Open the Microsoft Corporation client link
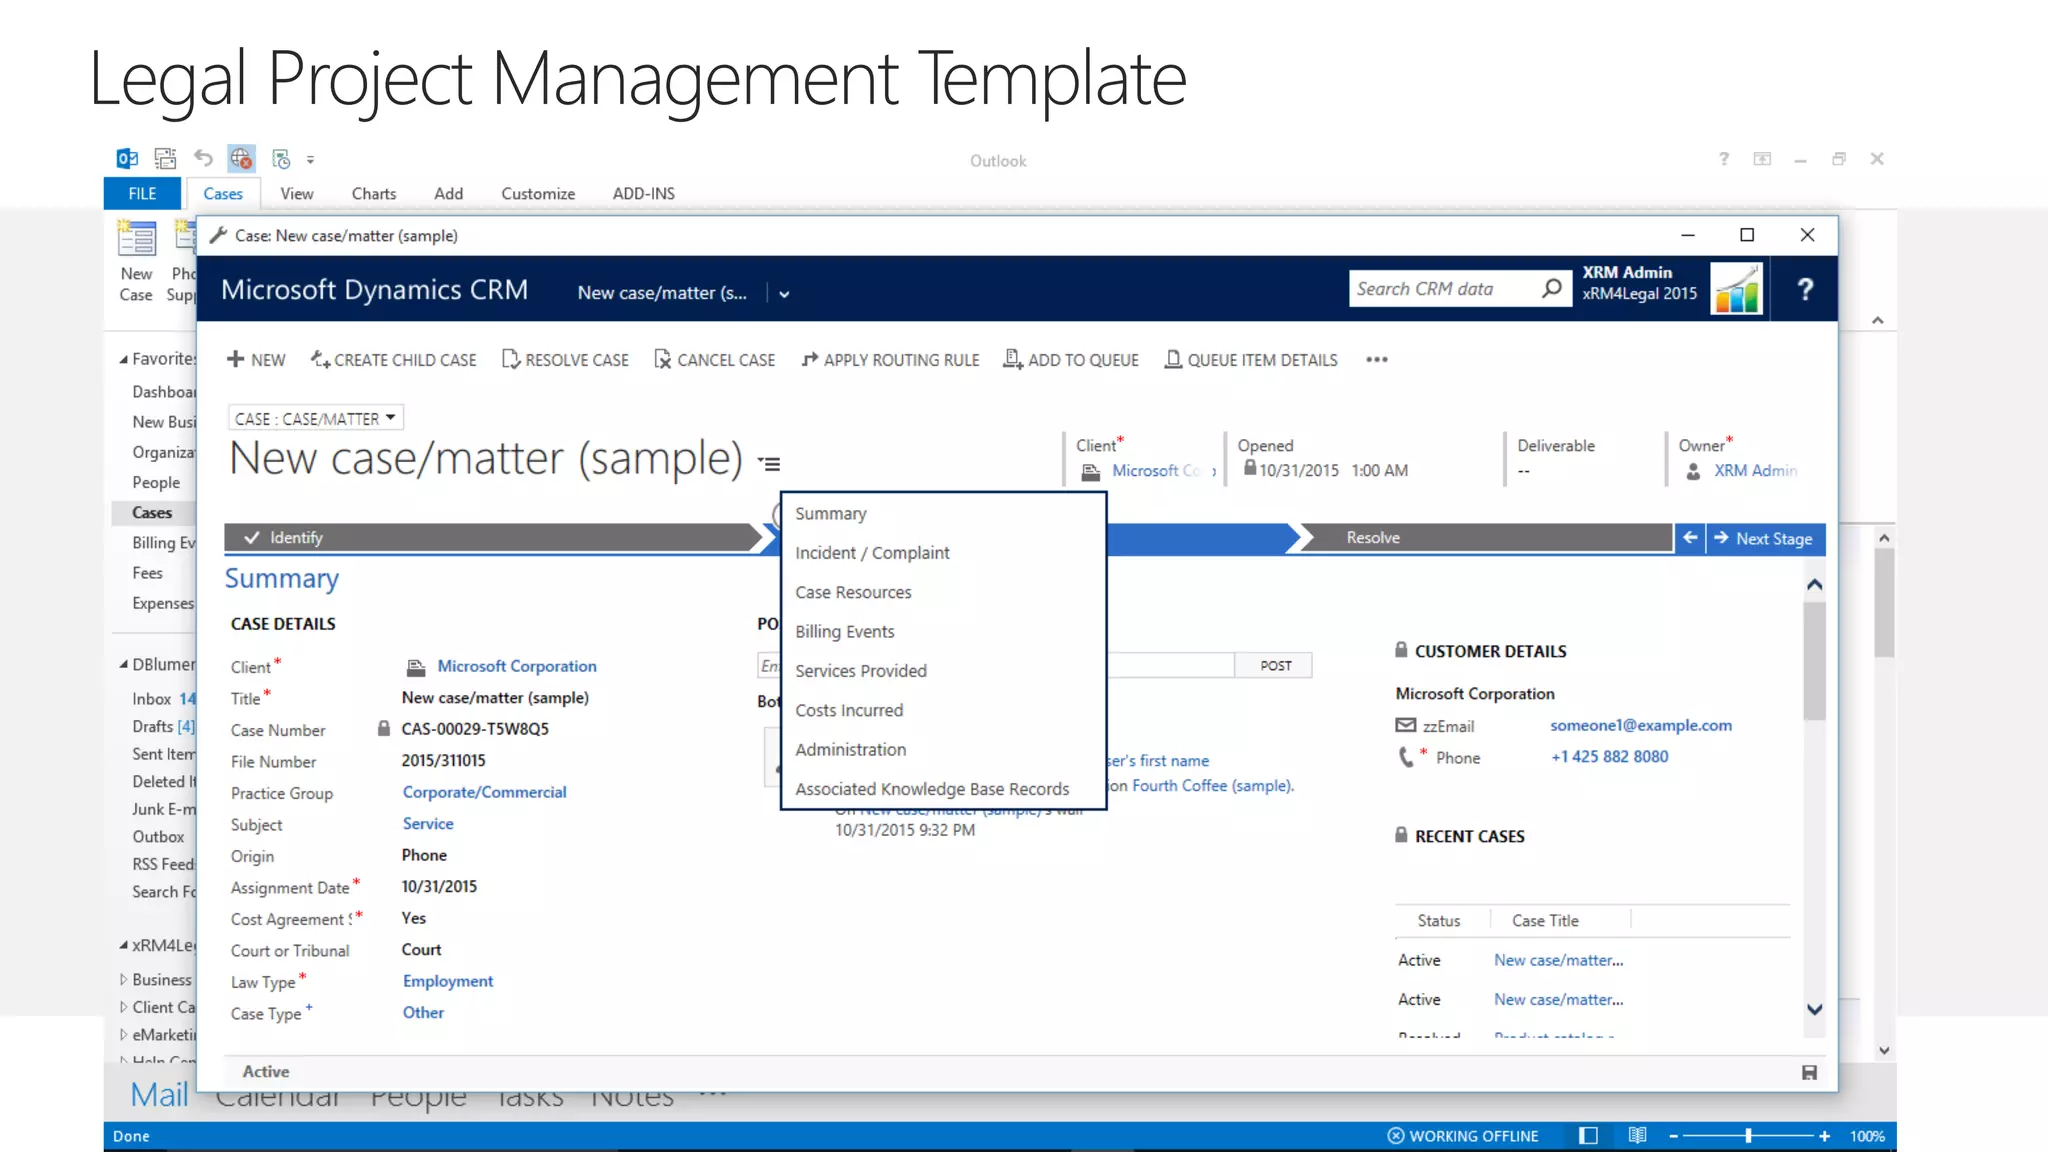Screen dimensions: 2048x1152 516,666
